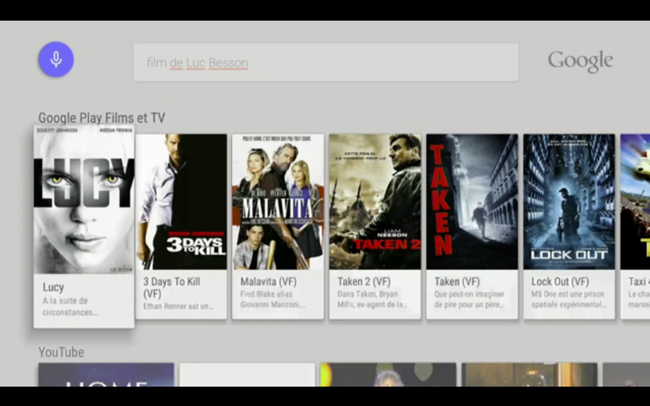650x406 pixels.
Task: Open the Malavita movie poster
Action: point(278,202)
